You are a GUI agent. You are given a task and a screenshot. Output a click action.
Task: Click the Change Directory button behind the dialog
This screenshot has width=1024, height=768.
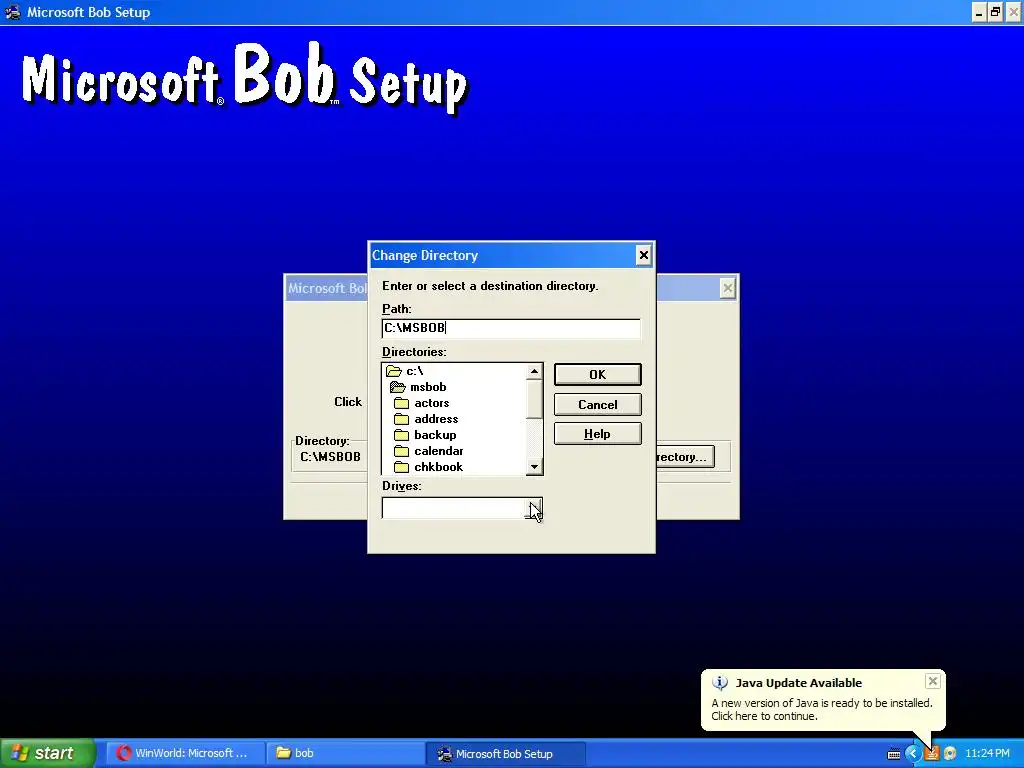coord(685,456)
